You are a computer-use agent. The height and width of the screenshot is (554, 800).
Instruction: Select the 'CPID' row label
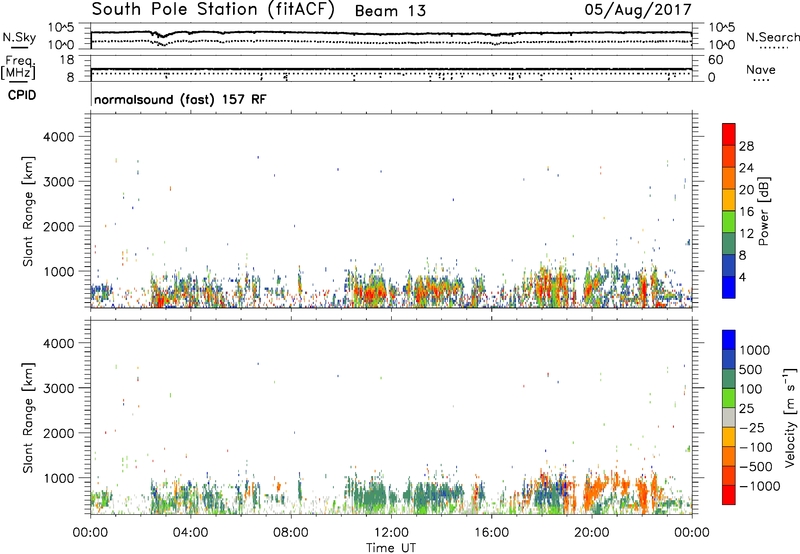tap(22, 95)
